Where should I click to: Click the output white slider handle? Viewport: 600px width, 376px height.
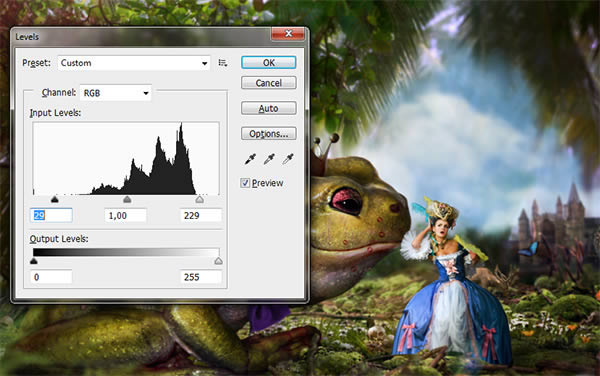coord(218,261)
